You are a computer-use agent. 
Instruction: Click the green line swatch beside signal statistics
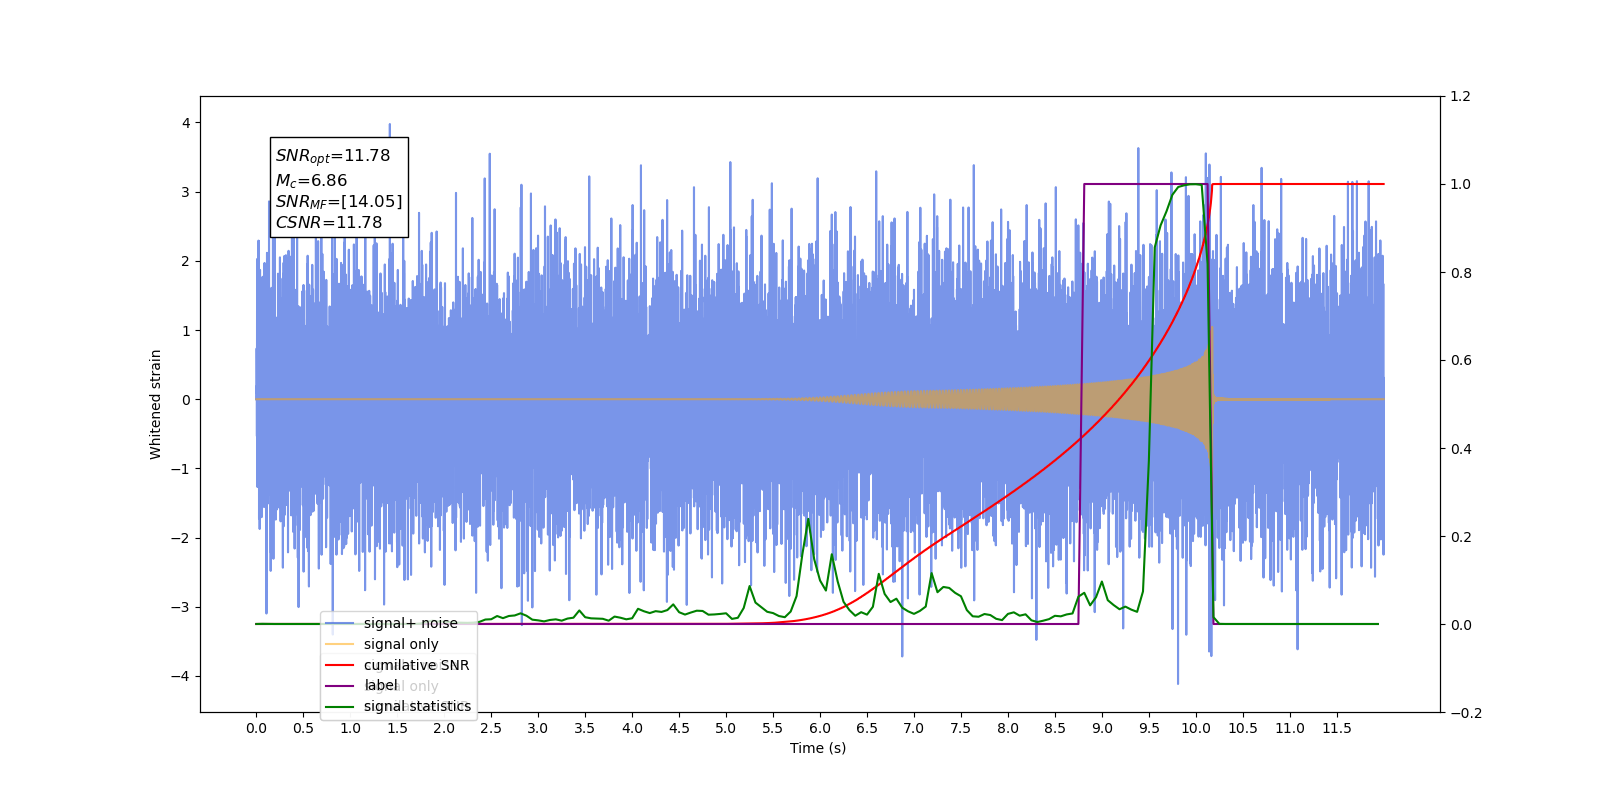click(x=340, y=707)
